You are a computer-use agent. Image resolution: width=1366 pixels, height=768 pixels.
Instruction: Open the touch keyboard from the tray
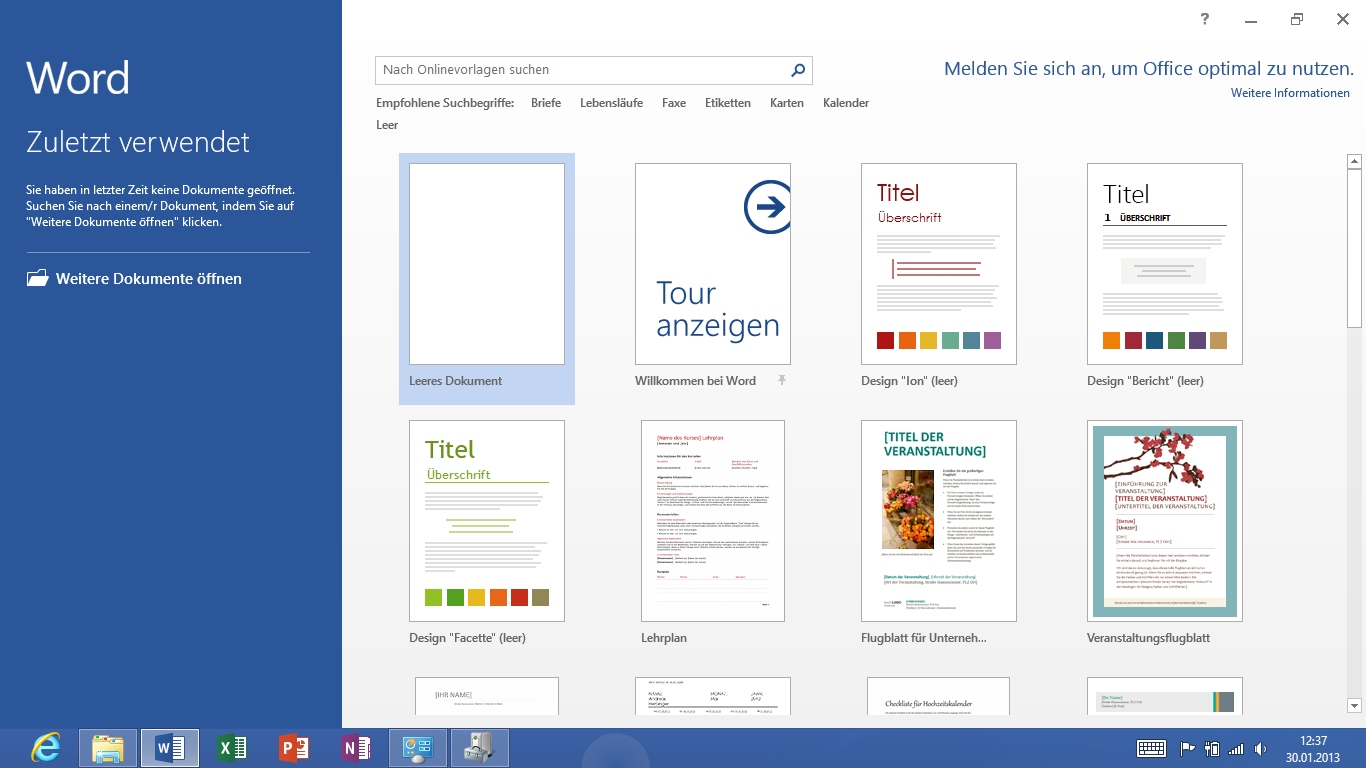click(x=1151, y=748)
